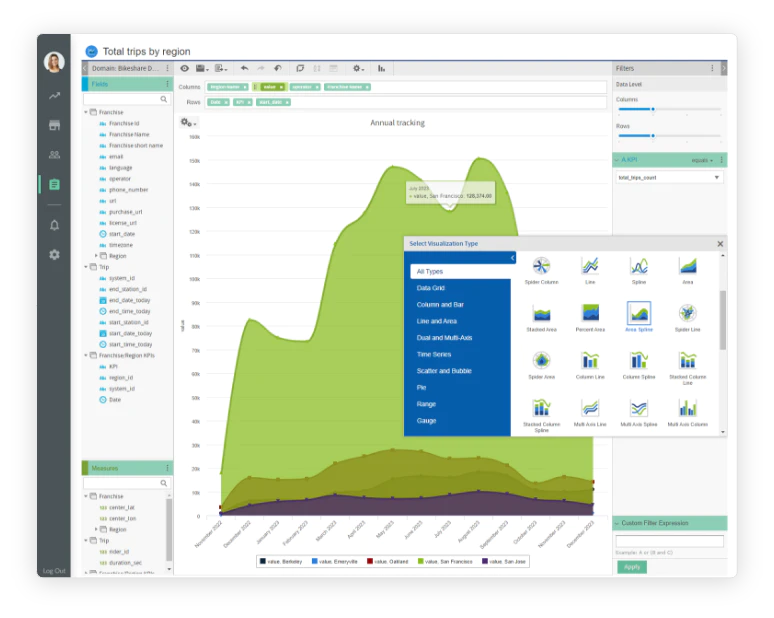Remove the operator chip from Columns
Image resolution: width=774 pixels, height=618 pixels.
pyautogui.click(x=317, y=87)
